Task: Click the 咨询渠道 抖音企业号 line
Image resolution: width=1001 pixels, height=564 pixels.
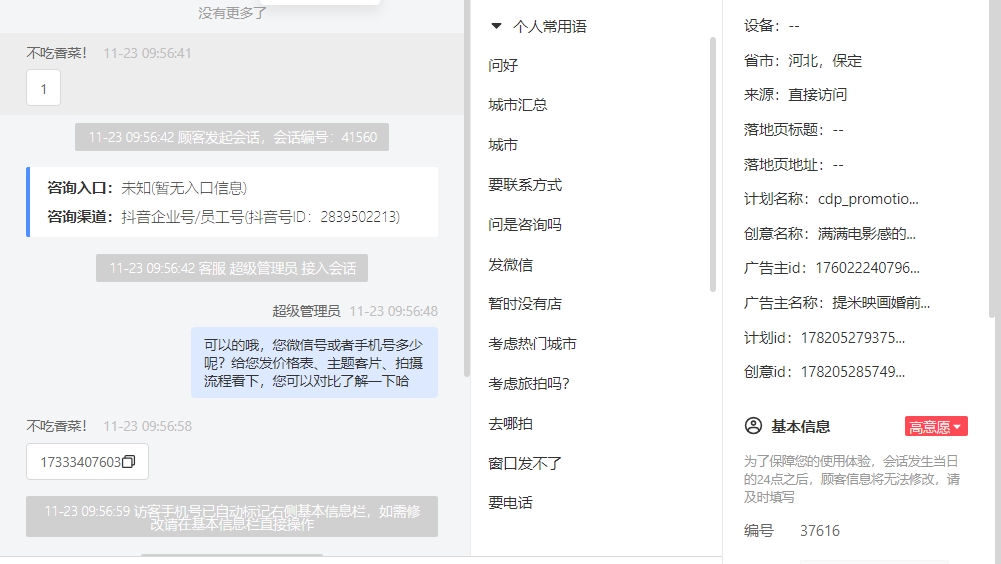Action: coord(223,217)
